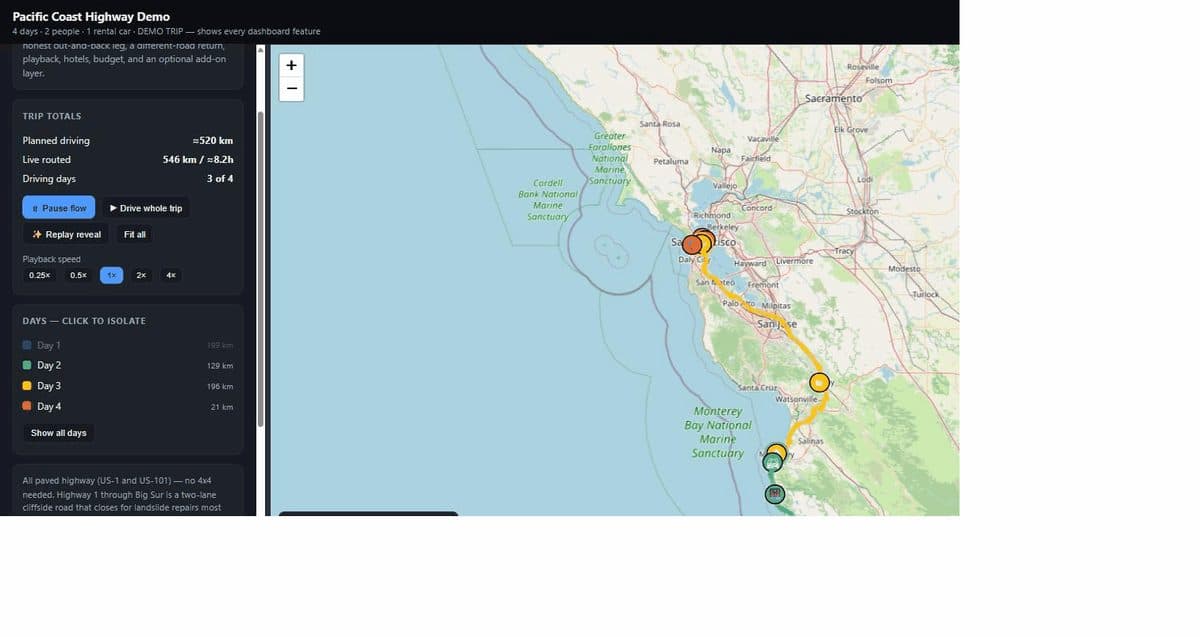The height and width of the screenshot is (637, 1200).
Task: Click the Salinas label on the map
Action: tap(810, 441)
